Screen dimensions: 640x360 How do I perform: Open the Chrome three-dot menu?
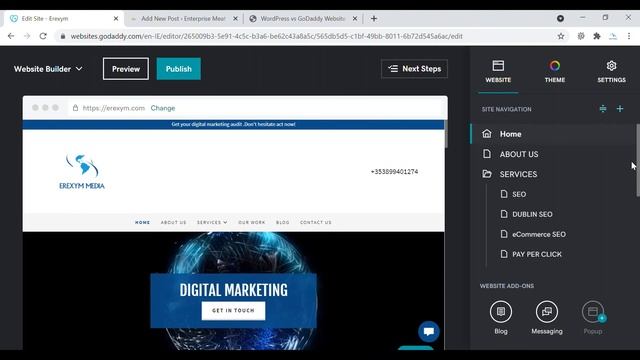(629, 36)
